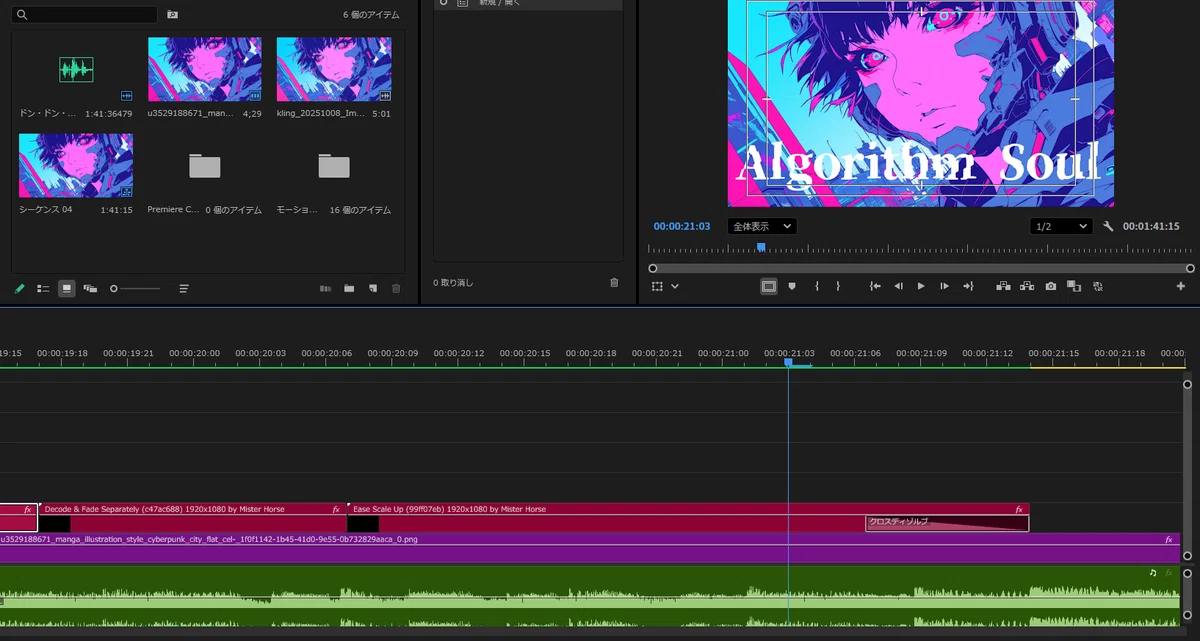Click program monitor timecode 00:00:21:03
Screen dimensions: 1200x641
pyautogui.click(x=682, y=226)
